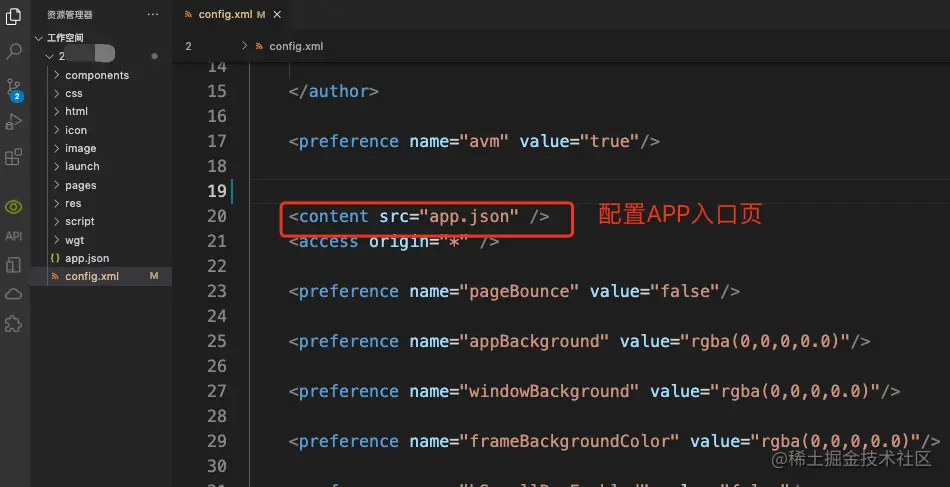This screenshot has width=950, height=487.
Task: Open the puzzle piece plugin icon
Action: tap(13, 323)
